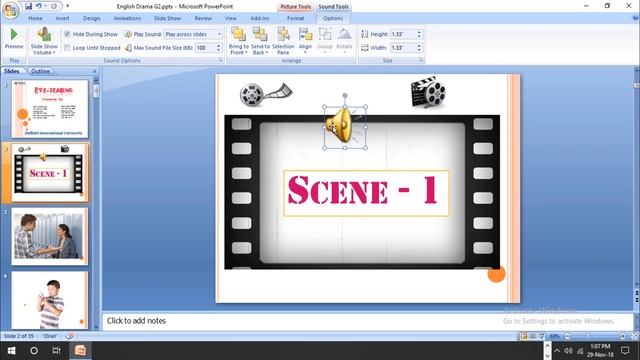The image size is (640, 360).
Task: Open the Align menu
Action: [x=305, y=41]
